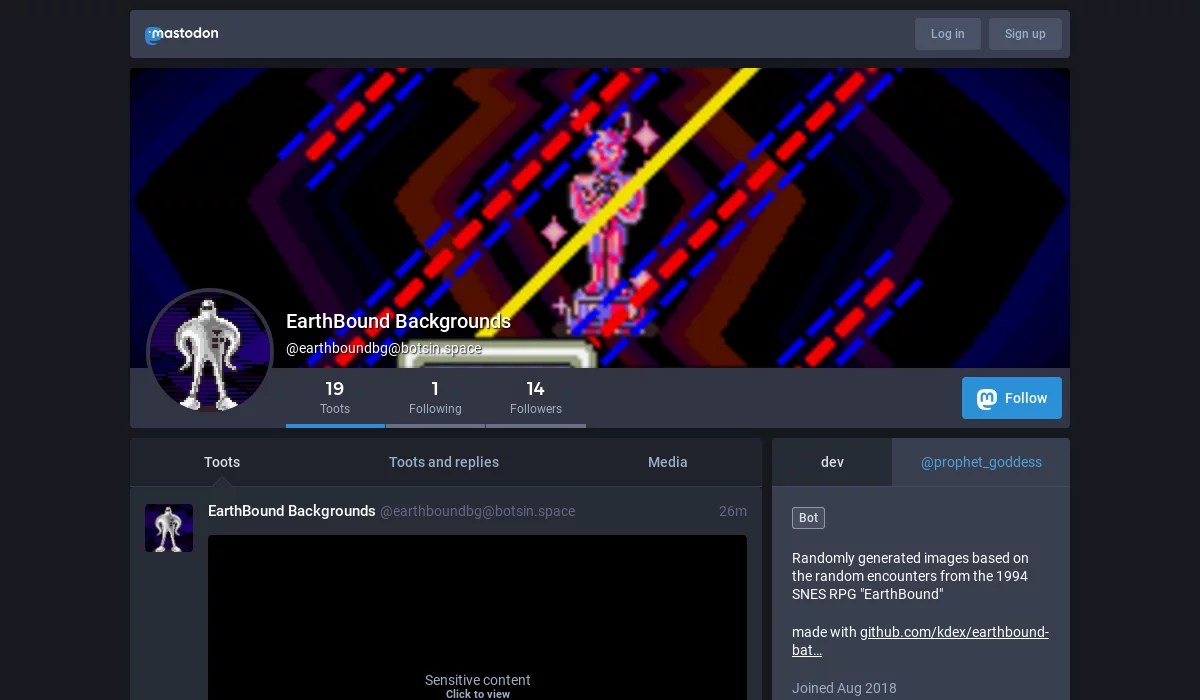Click the EarthBound Backgrounds profile heading
Screen dimensions: 1200x700
(x=398, y=321)
